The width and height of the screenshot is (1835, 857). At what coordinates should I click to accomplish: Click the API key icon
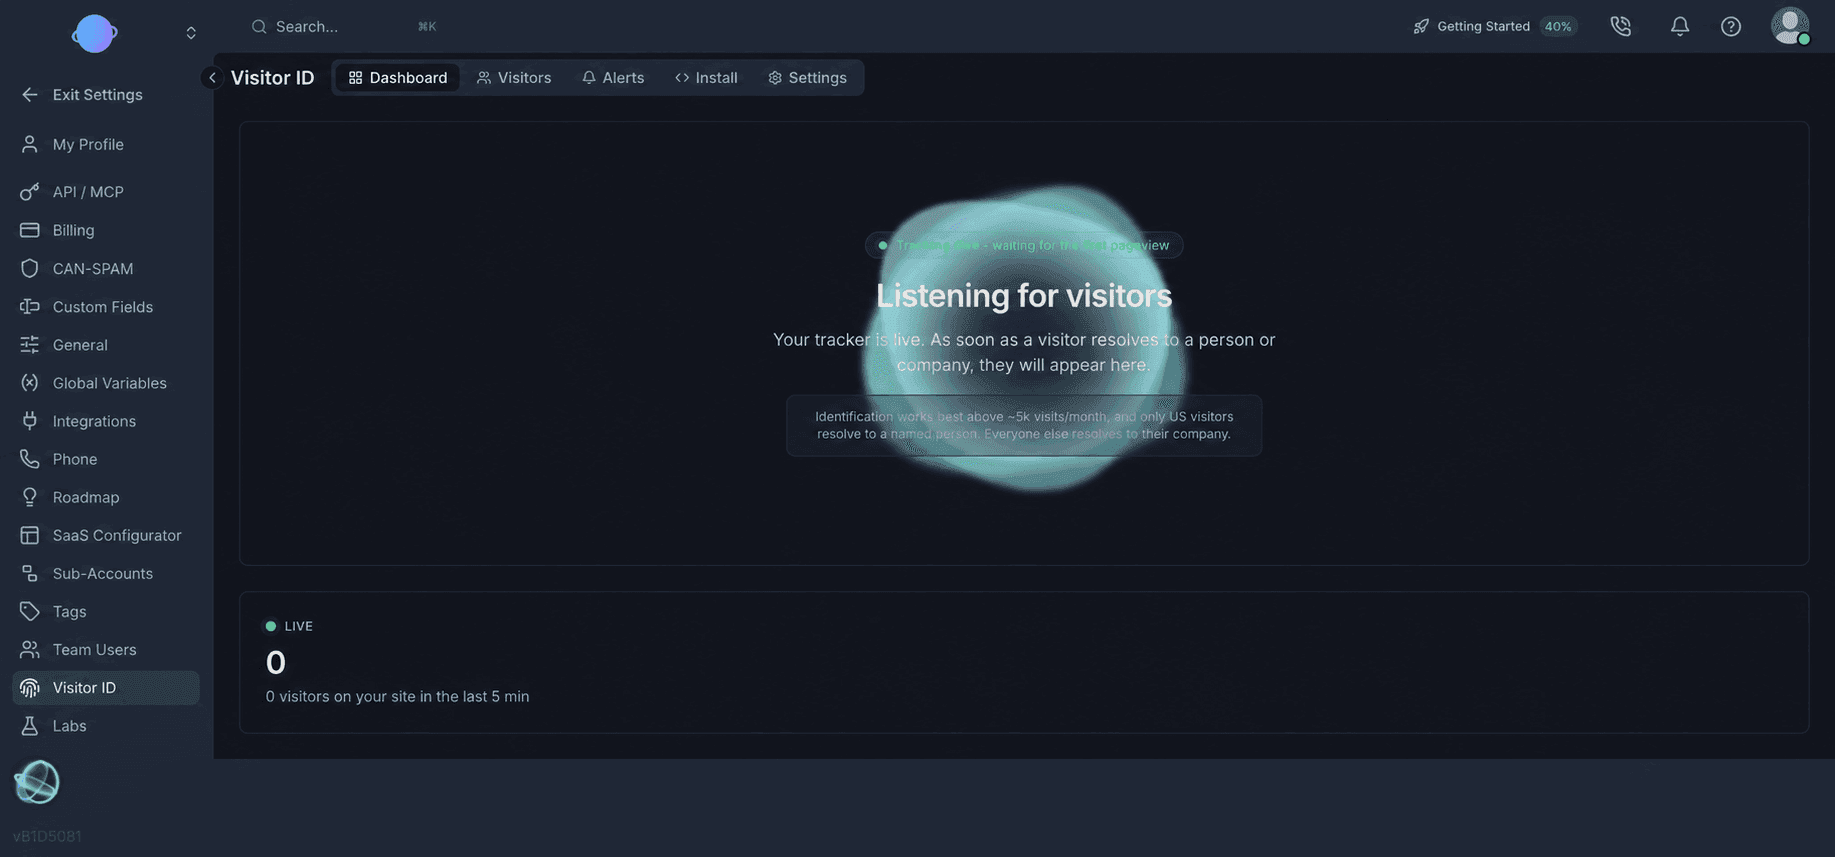30,192
